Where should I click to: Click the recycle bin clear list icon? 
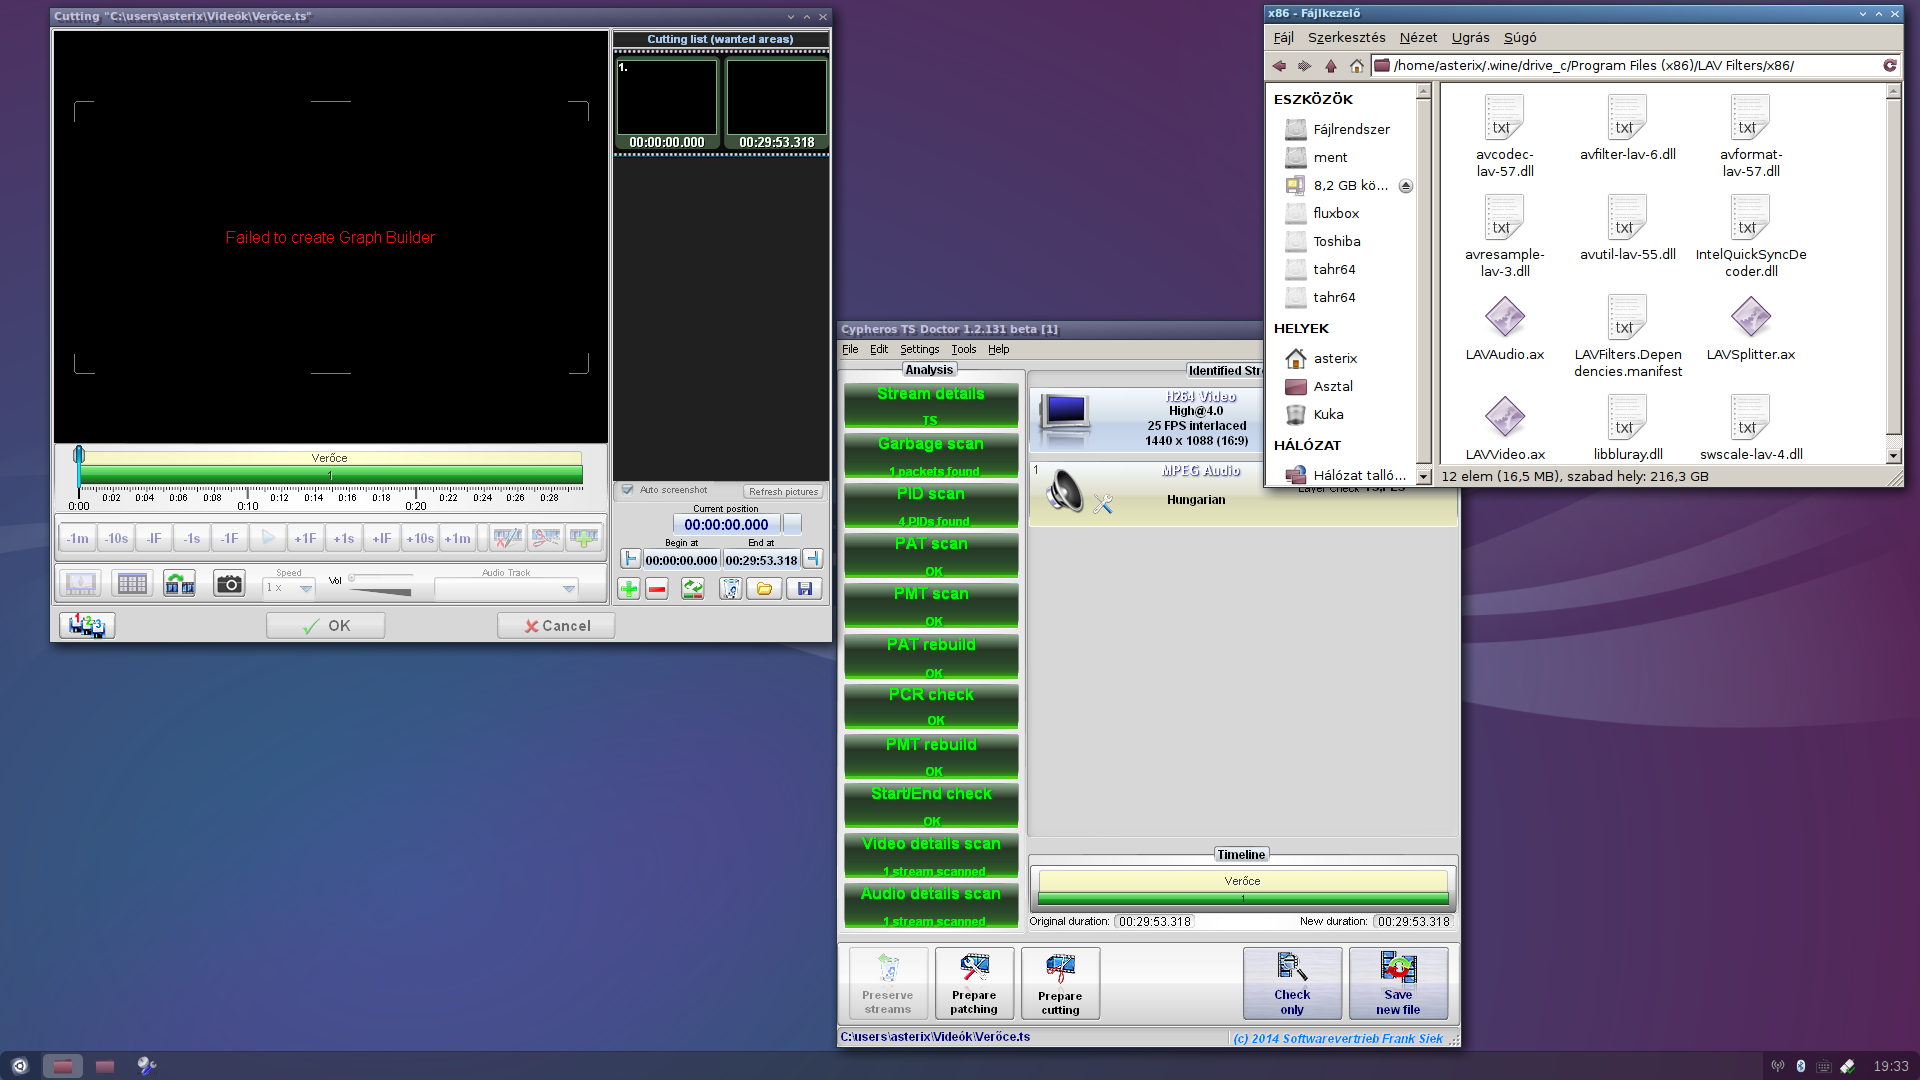[731, 589]
